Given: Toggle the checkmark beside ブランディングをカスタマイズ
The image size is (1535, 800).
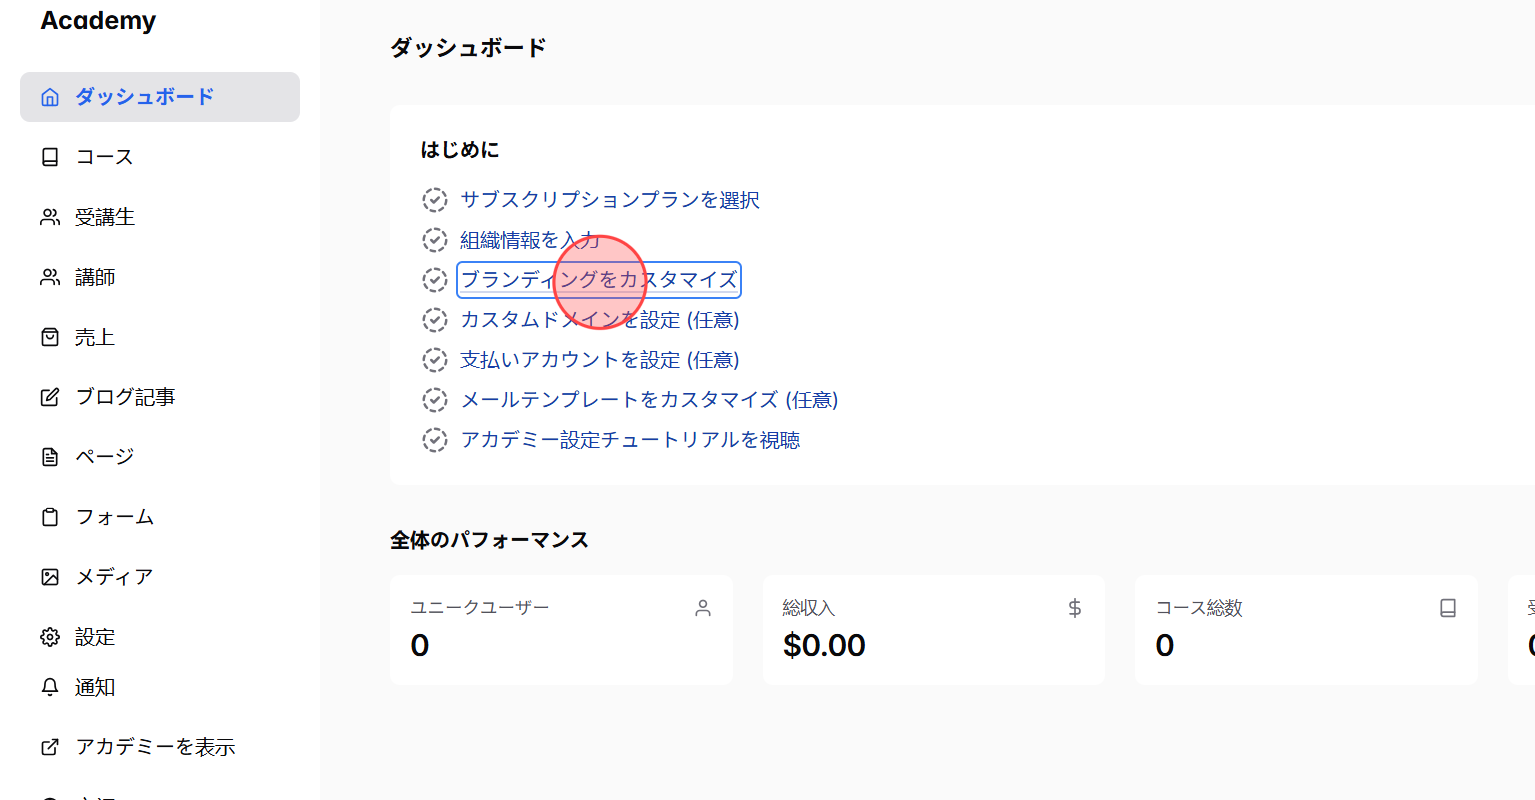Looking at the screenshot, I should point(435,280).
